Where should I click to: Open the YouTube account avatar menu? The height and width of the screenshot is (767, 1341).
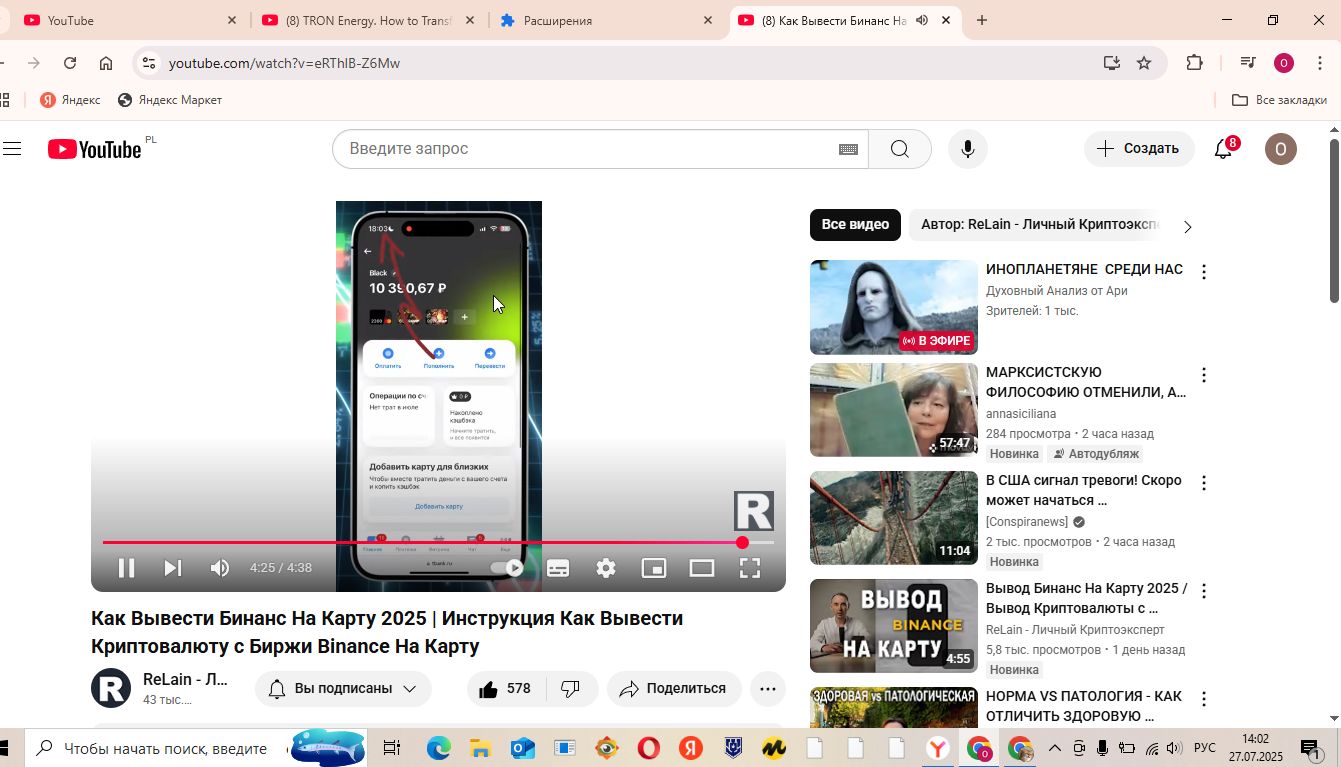(x=1281, y=149)
